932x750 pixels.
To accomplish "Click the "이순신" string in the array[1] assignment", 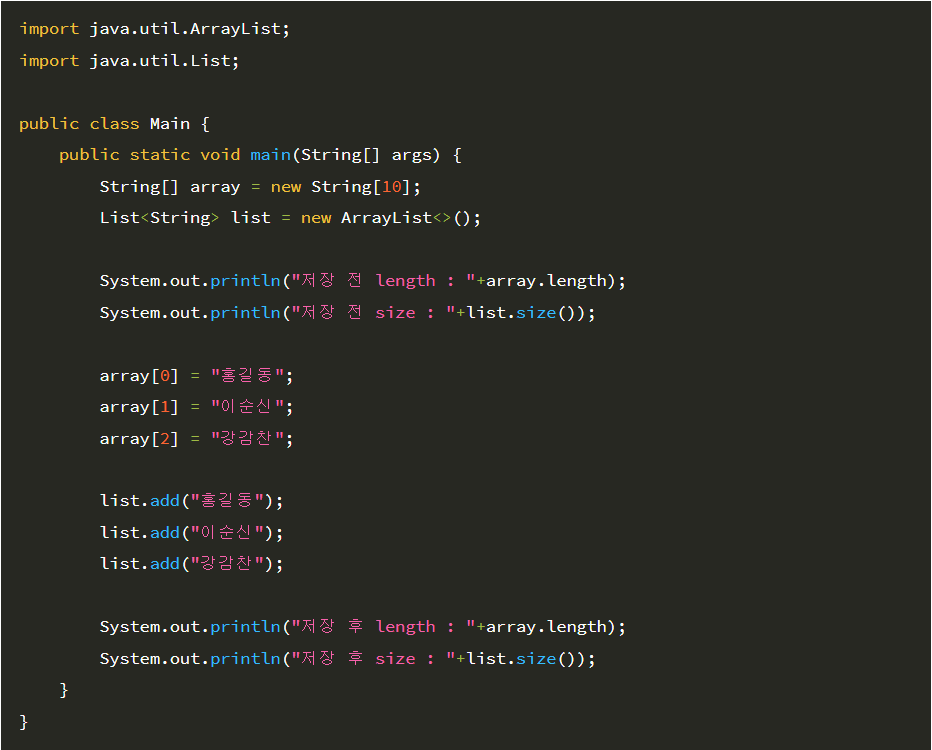I will pos(247,406).
